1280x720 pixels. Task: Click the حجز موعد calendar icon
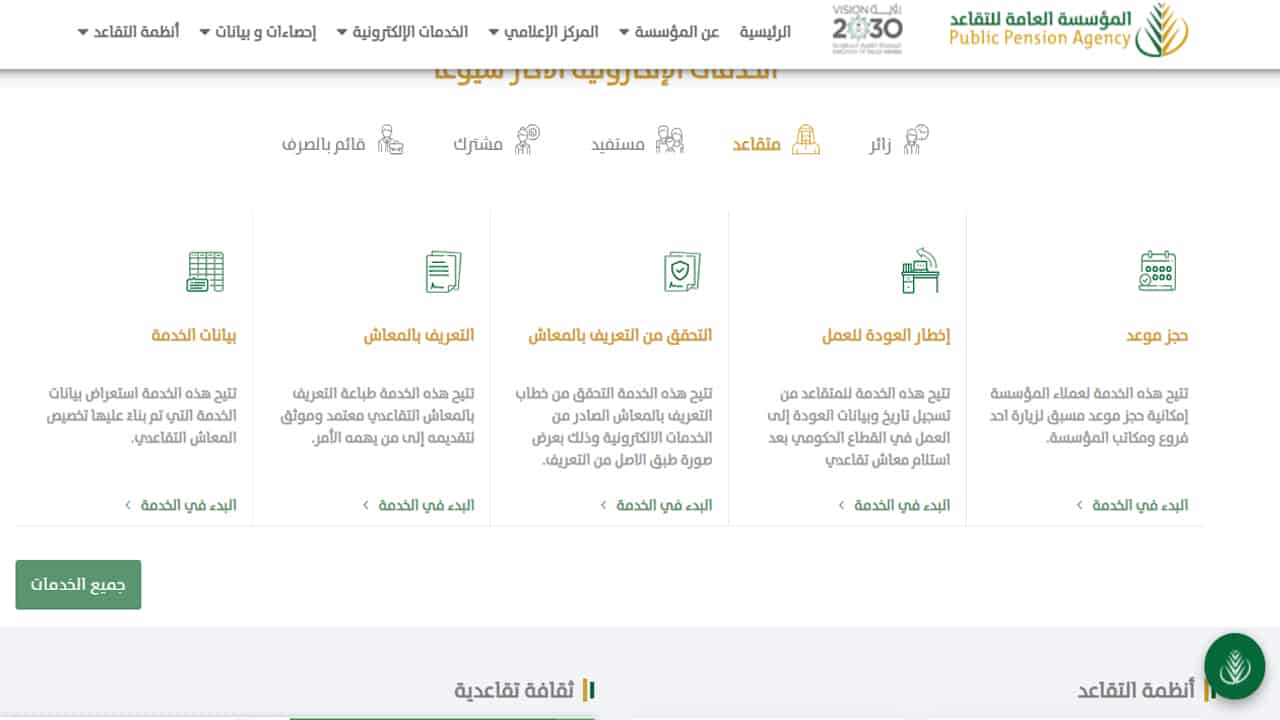pos(1157,271)
